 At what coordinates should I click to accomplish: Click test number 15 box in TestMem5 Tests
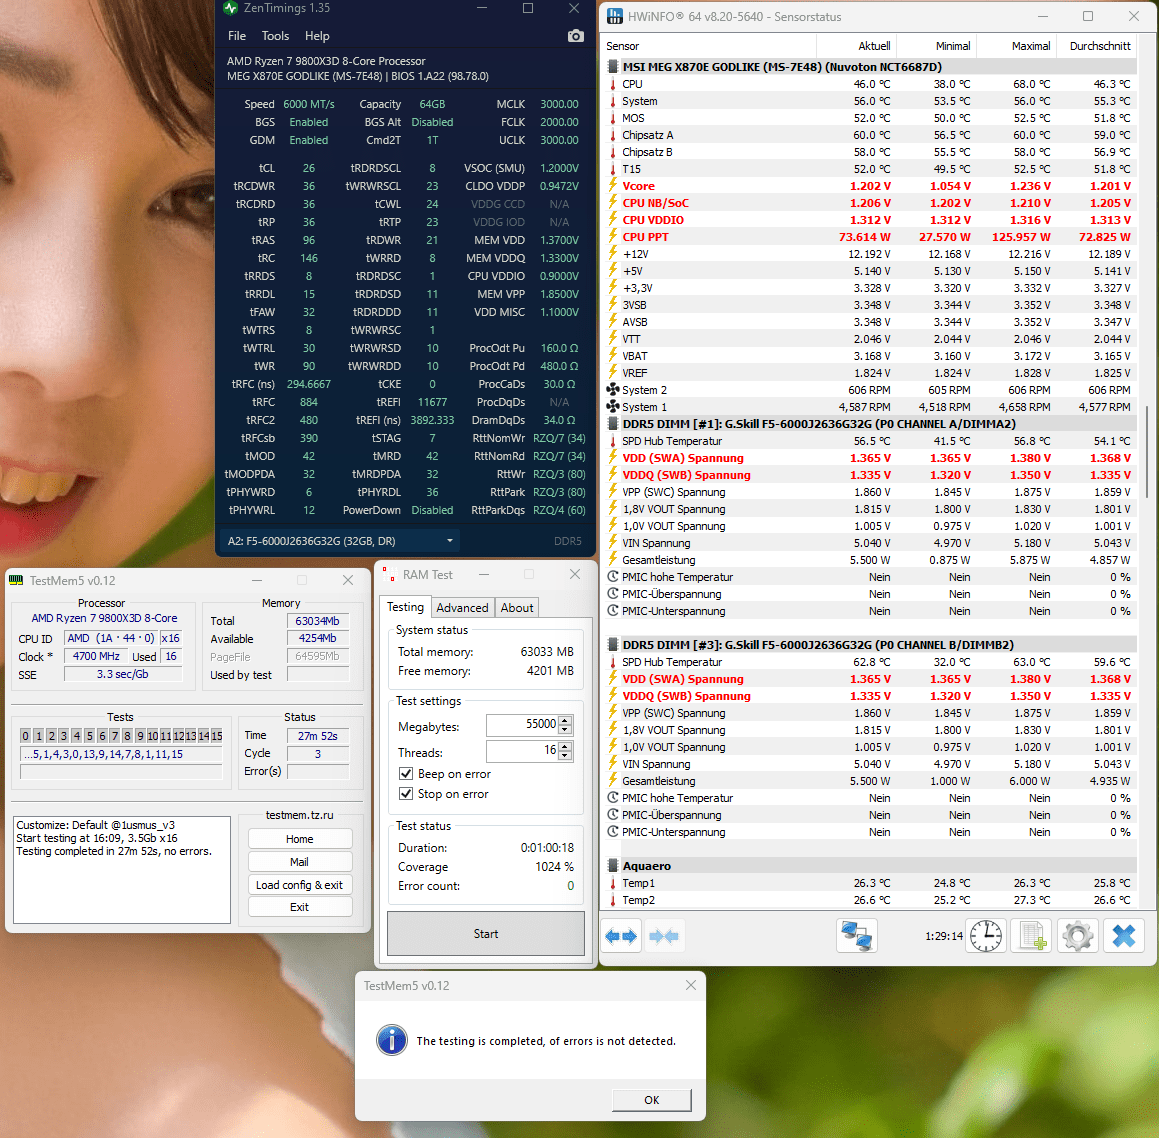tap(217, 735)
